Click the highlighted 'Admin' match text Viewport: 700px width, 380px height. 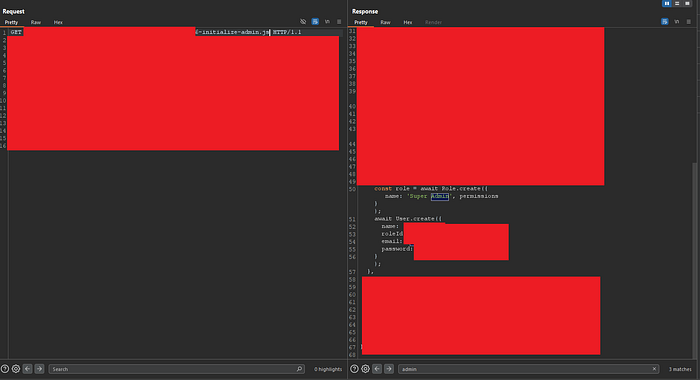pos(440,196)
